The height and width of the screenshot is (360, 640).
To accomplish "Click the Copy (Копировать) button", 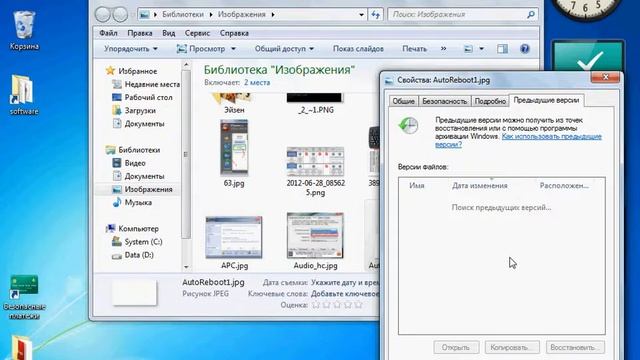I will pos(512,348).
